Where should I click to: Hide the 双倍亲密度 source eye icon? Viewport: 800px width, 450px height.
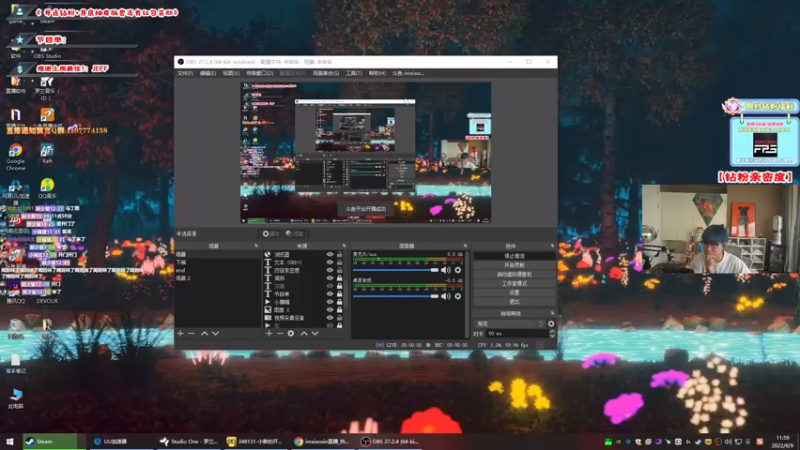click(x=330, y=270)
